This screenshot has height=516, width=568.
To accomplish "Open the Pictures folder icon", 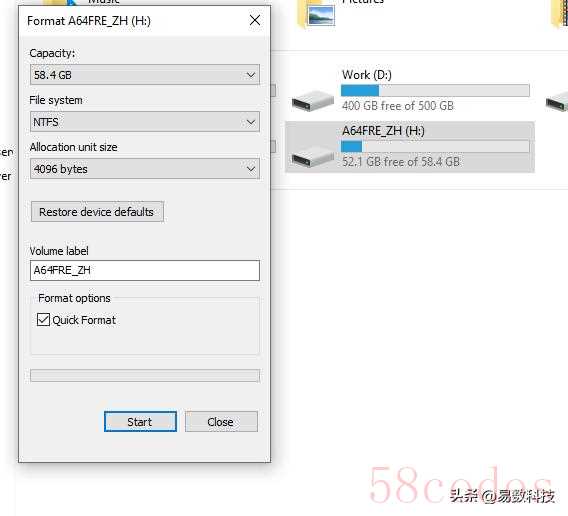I will pyautogui.click(x=316, y=14).
